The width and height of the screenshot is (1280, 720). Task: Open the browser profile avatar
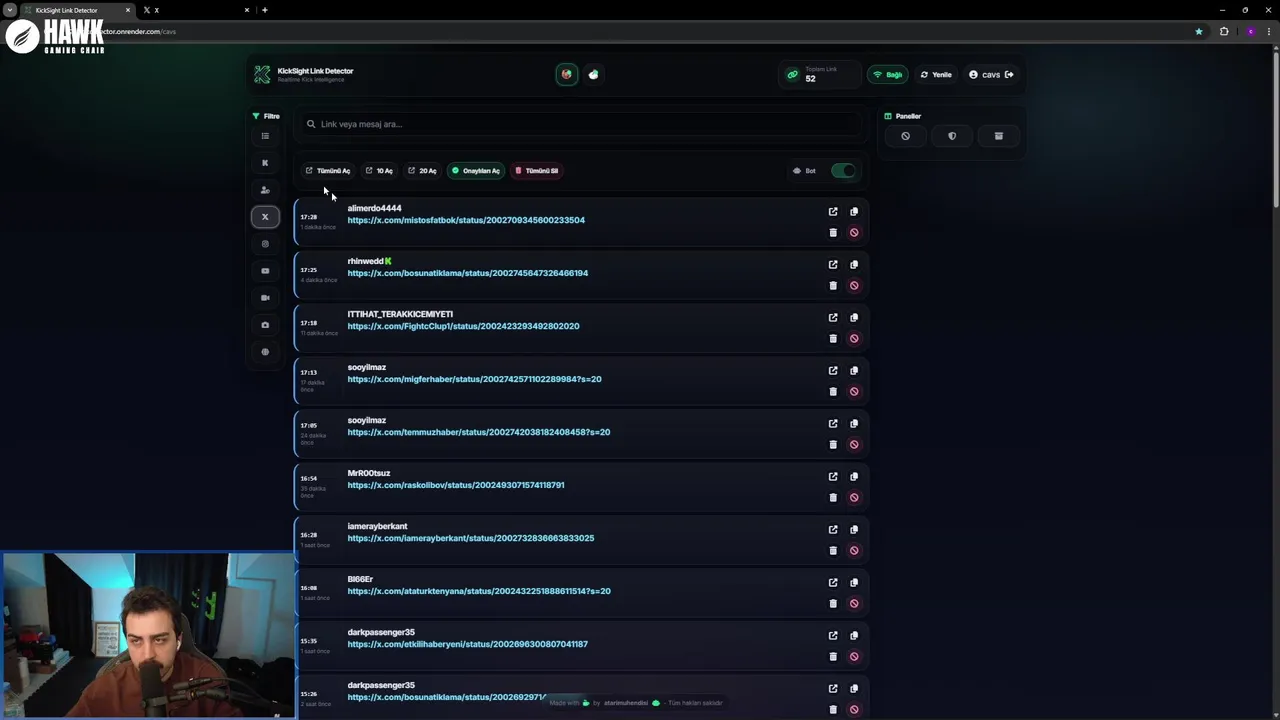pyautogui.click(x=1250, y=32)
